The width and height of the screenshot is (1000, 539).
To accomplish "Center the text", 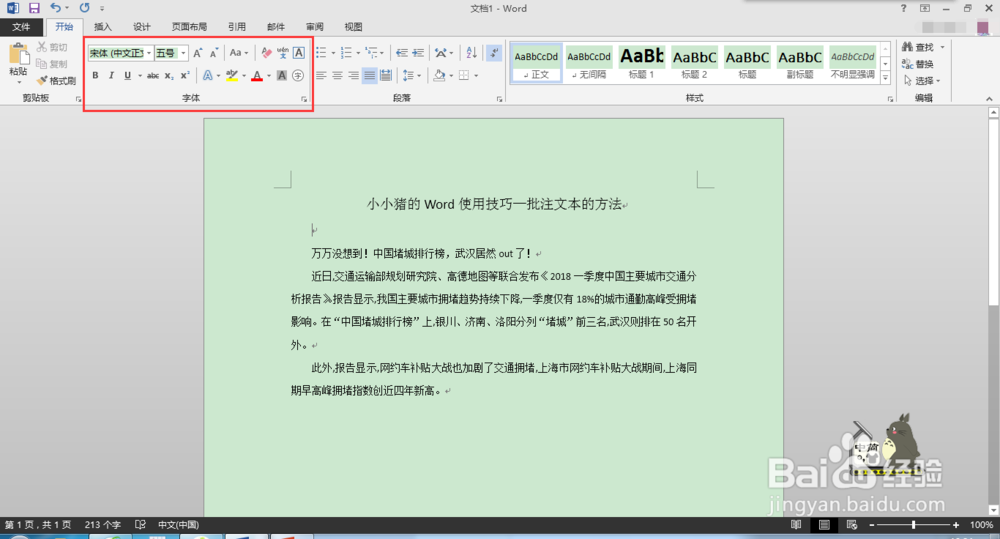I will (337, 75).
